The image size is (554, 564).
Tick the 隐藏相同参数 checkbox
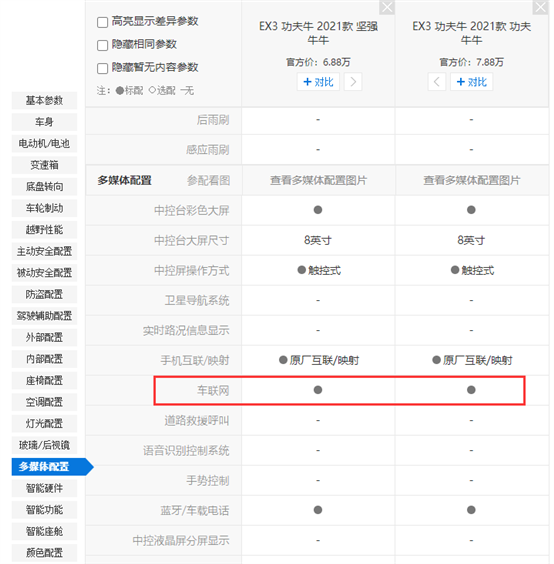point(103,45)
